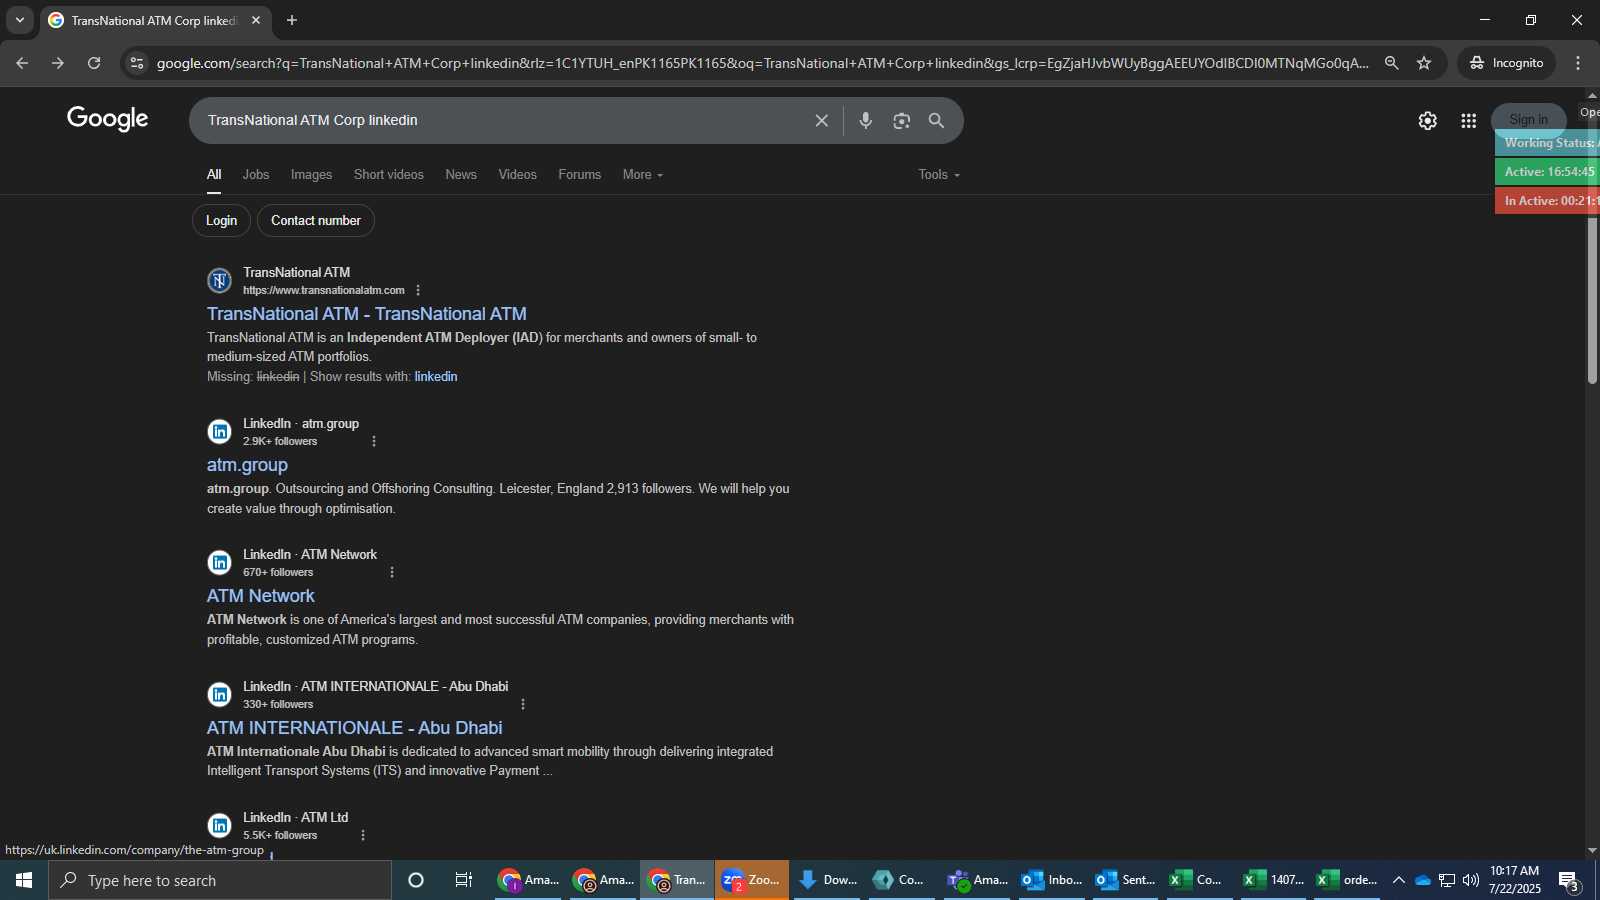This screenshot has width=1600, height=900.
Task: Open options for ATM Ltd result
Action: (x=362, y=835)
